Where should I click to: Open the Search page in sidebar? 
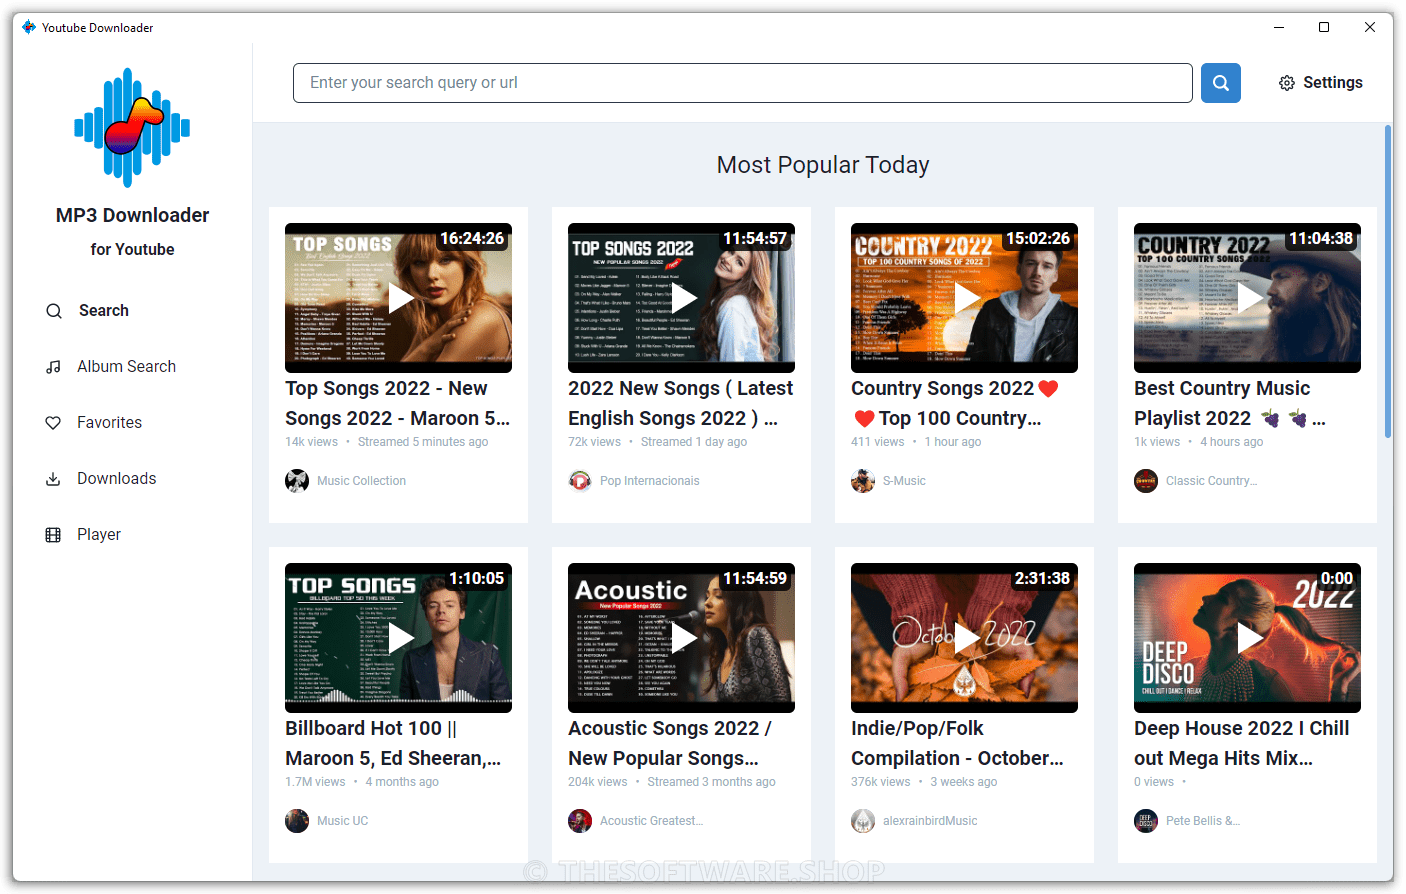104,311
